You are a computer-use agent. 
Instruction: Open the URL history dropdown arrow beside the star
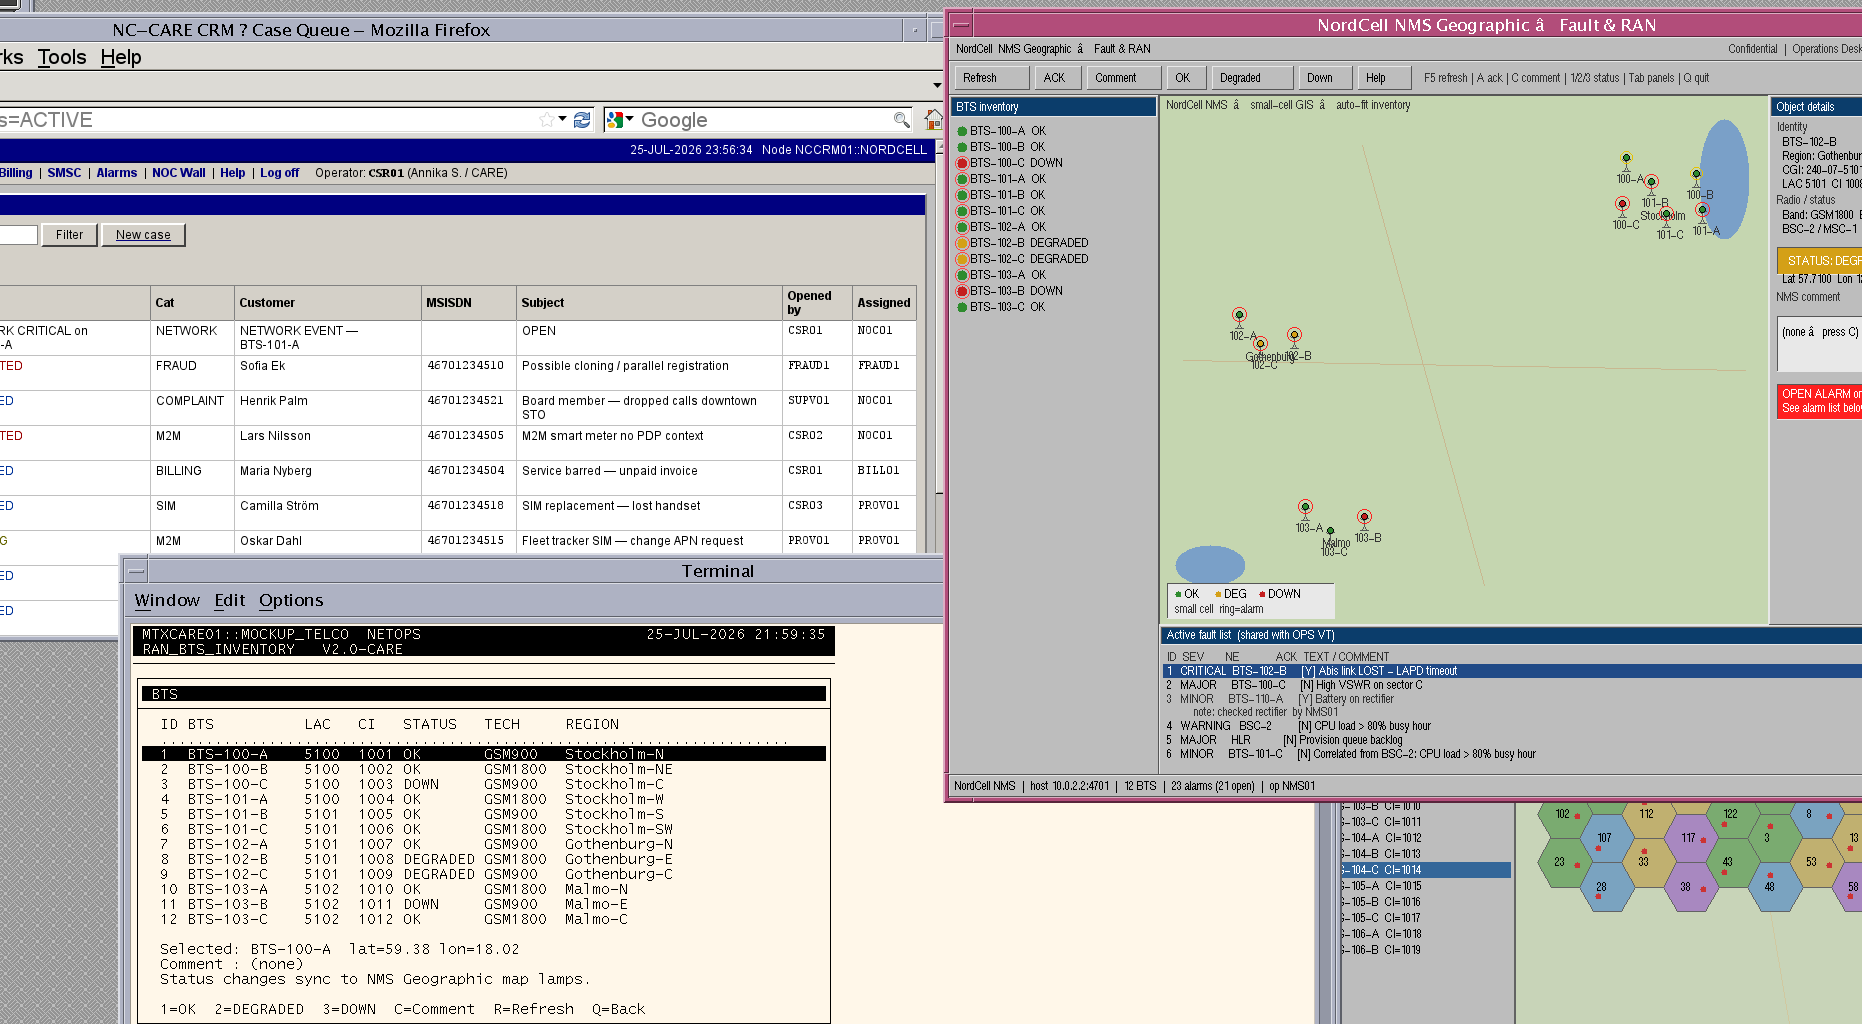(x=563, y=120)
